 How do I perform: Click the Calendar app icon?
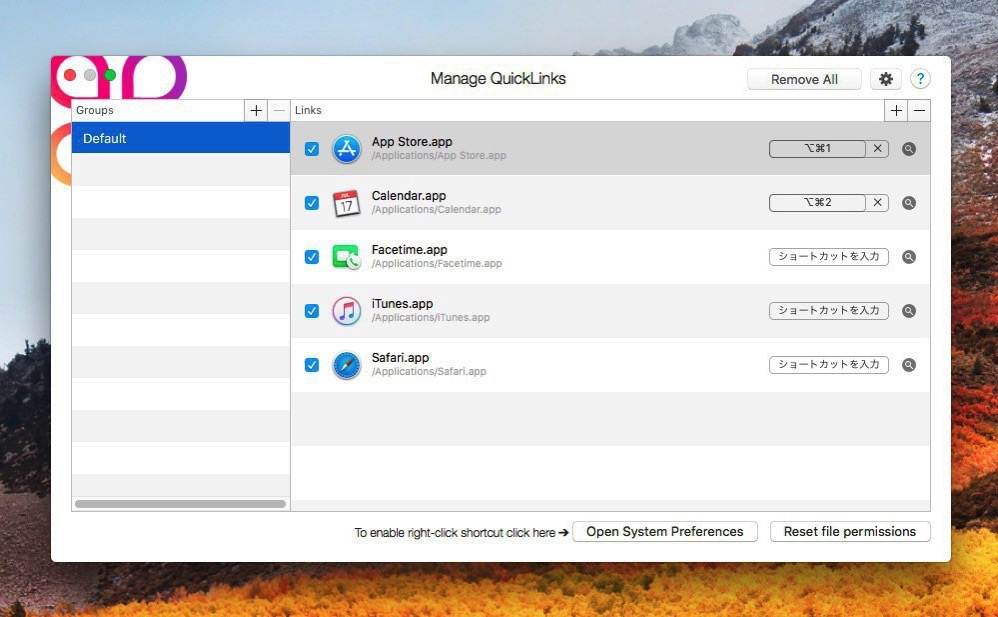(346, 203)
